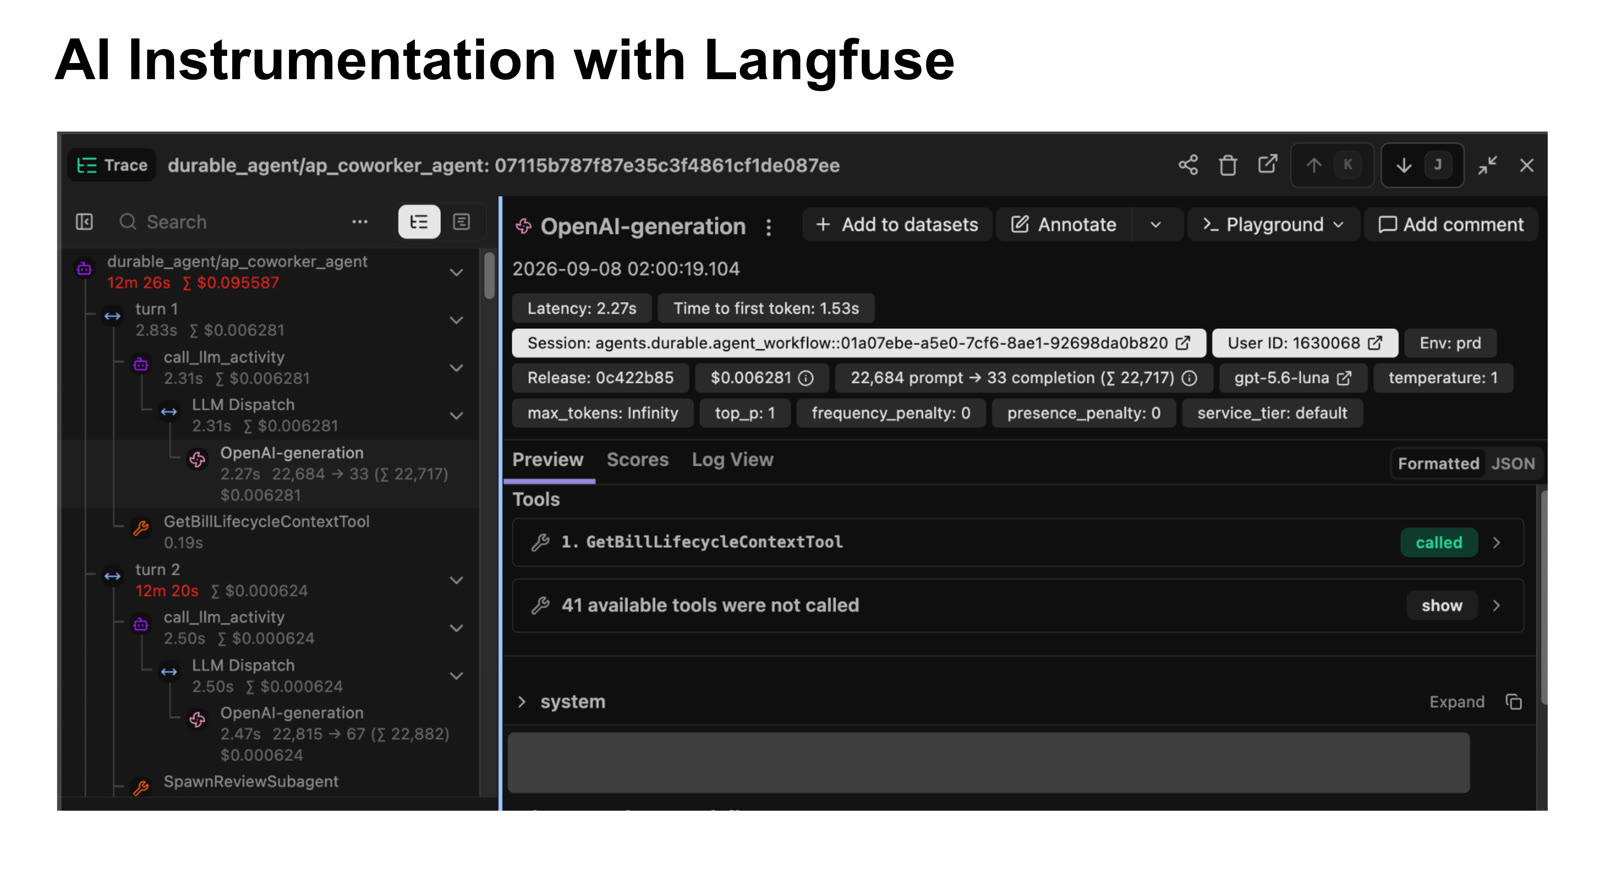Show the 41 tools not called
Image resolution: width=1600 pixels, height=894 pixels.
point(1442,606)
